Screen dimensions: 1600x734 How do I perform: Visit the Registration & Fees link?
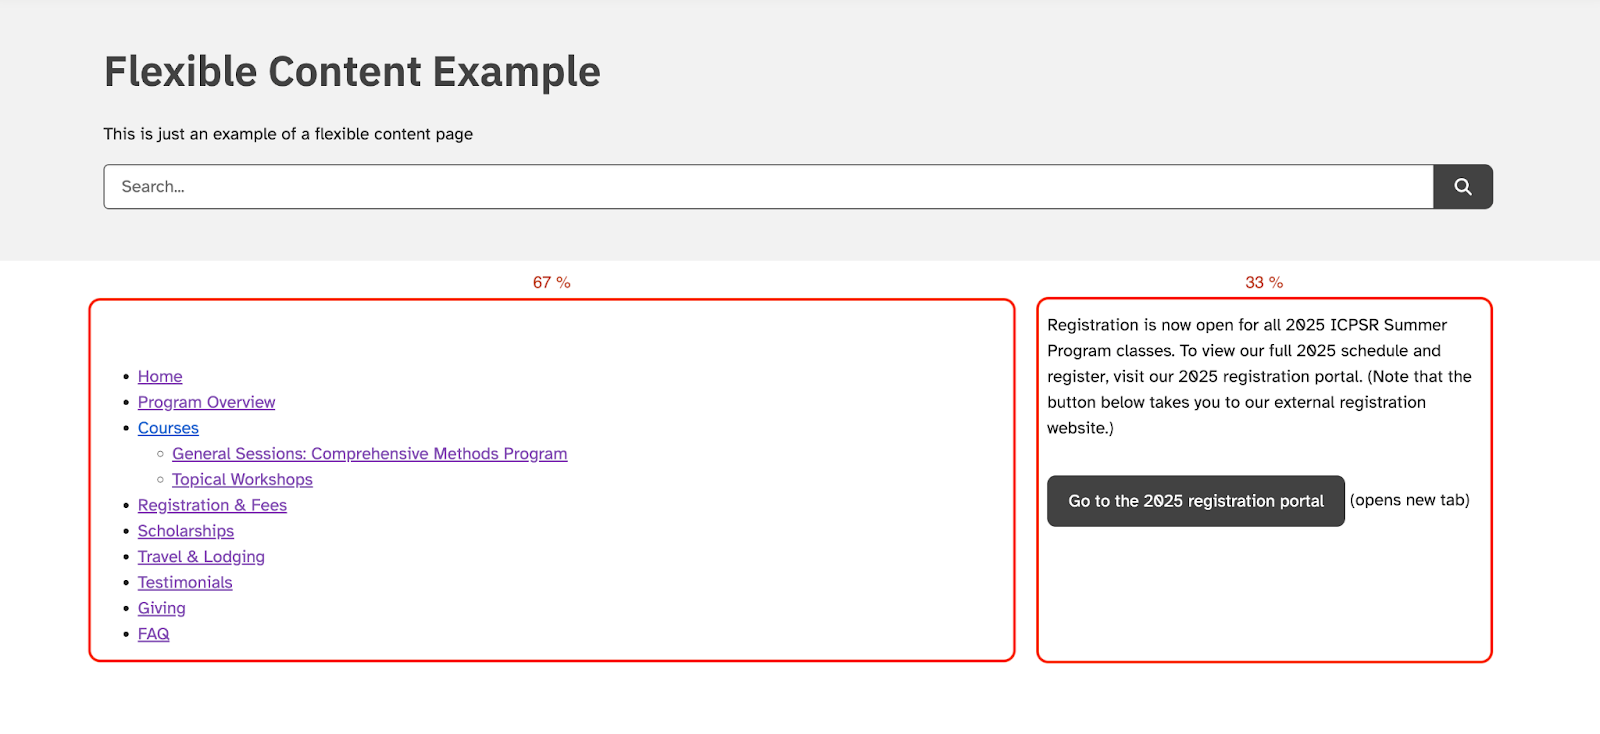(x=212, y=505)
